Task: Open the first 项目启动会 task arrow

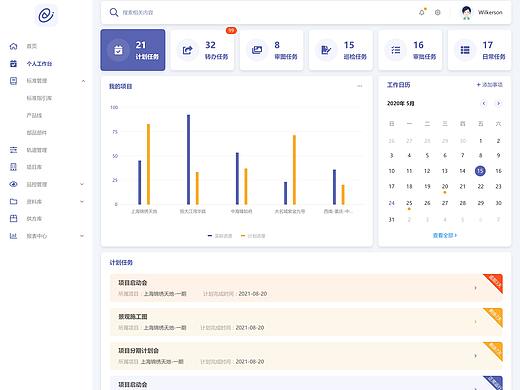Action: 476,288
